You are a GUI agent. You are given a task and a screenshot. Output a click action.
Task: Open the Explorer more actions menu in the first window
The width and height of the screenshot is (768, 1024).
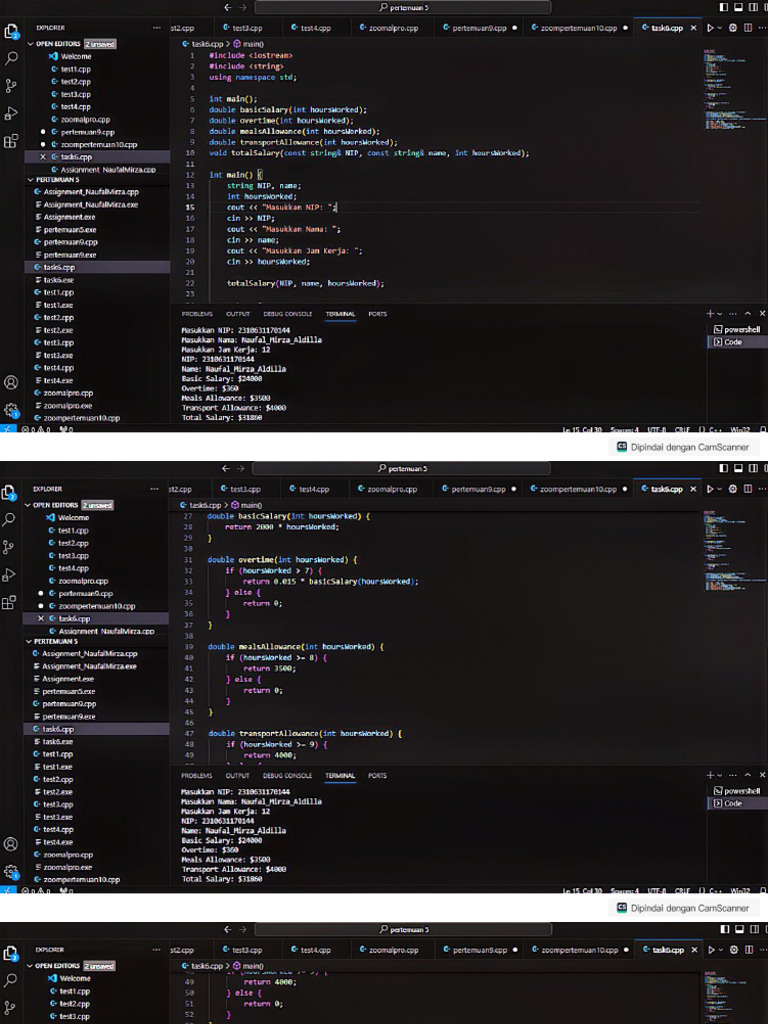156,28
